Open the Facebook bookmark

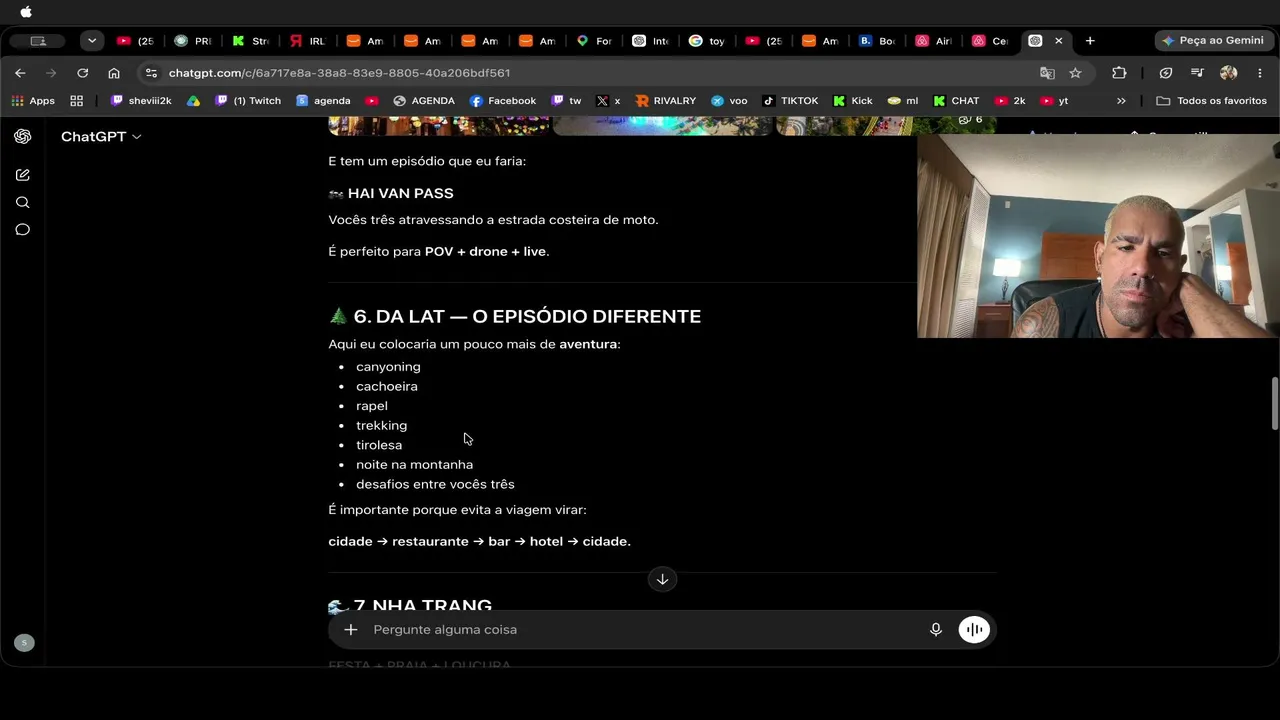pyautogui.click(x=503, y=101)
